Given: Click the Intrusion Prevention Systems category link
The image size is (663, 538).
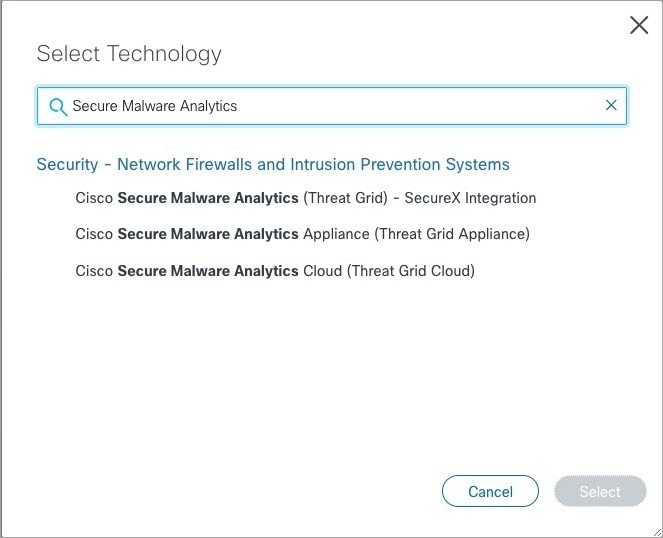Looking at the screenshot, I should 273,164.
